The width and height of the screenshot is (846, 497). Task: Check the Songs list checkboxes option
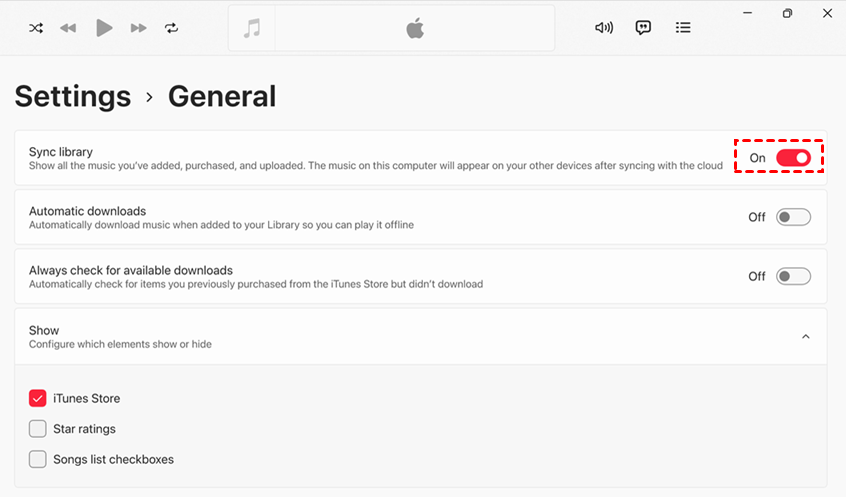point(38,459)
